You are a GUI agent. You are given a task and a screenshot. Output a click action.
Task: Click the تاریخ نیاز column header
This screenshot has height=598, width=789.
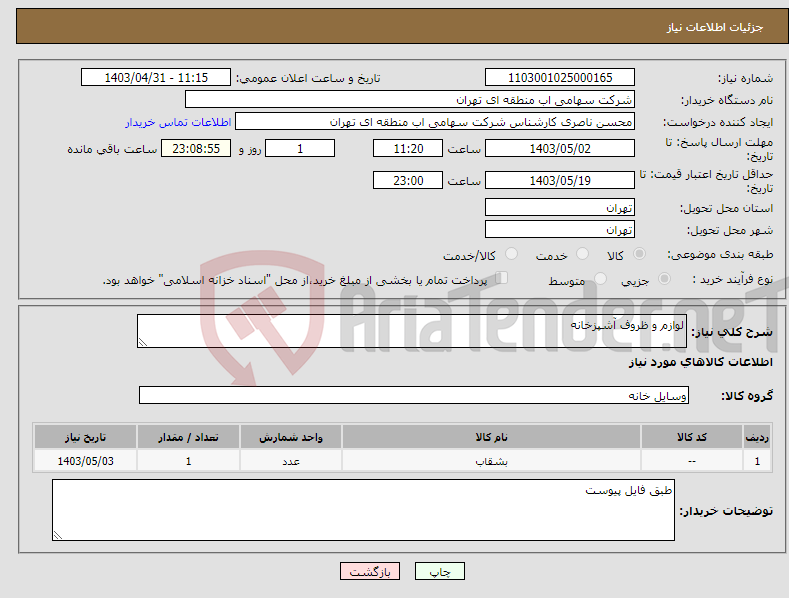pyautogui.click(x=86, y=437)
